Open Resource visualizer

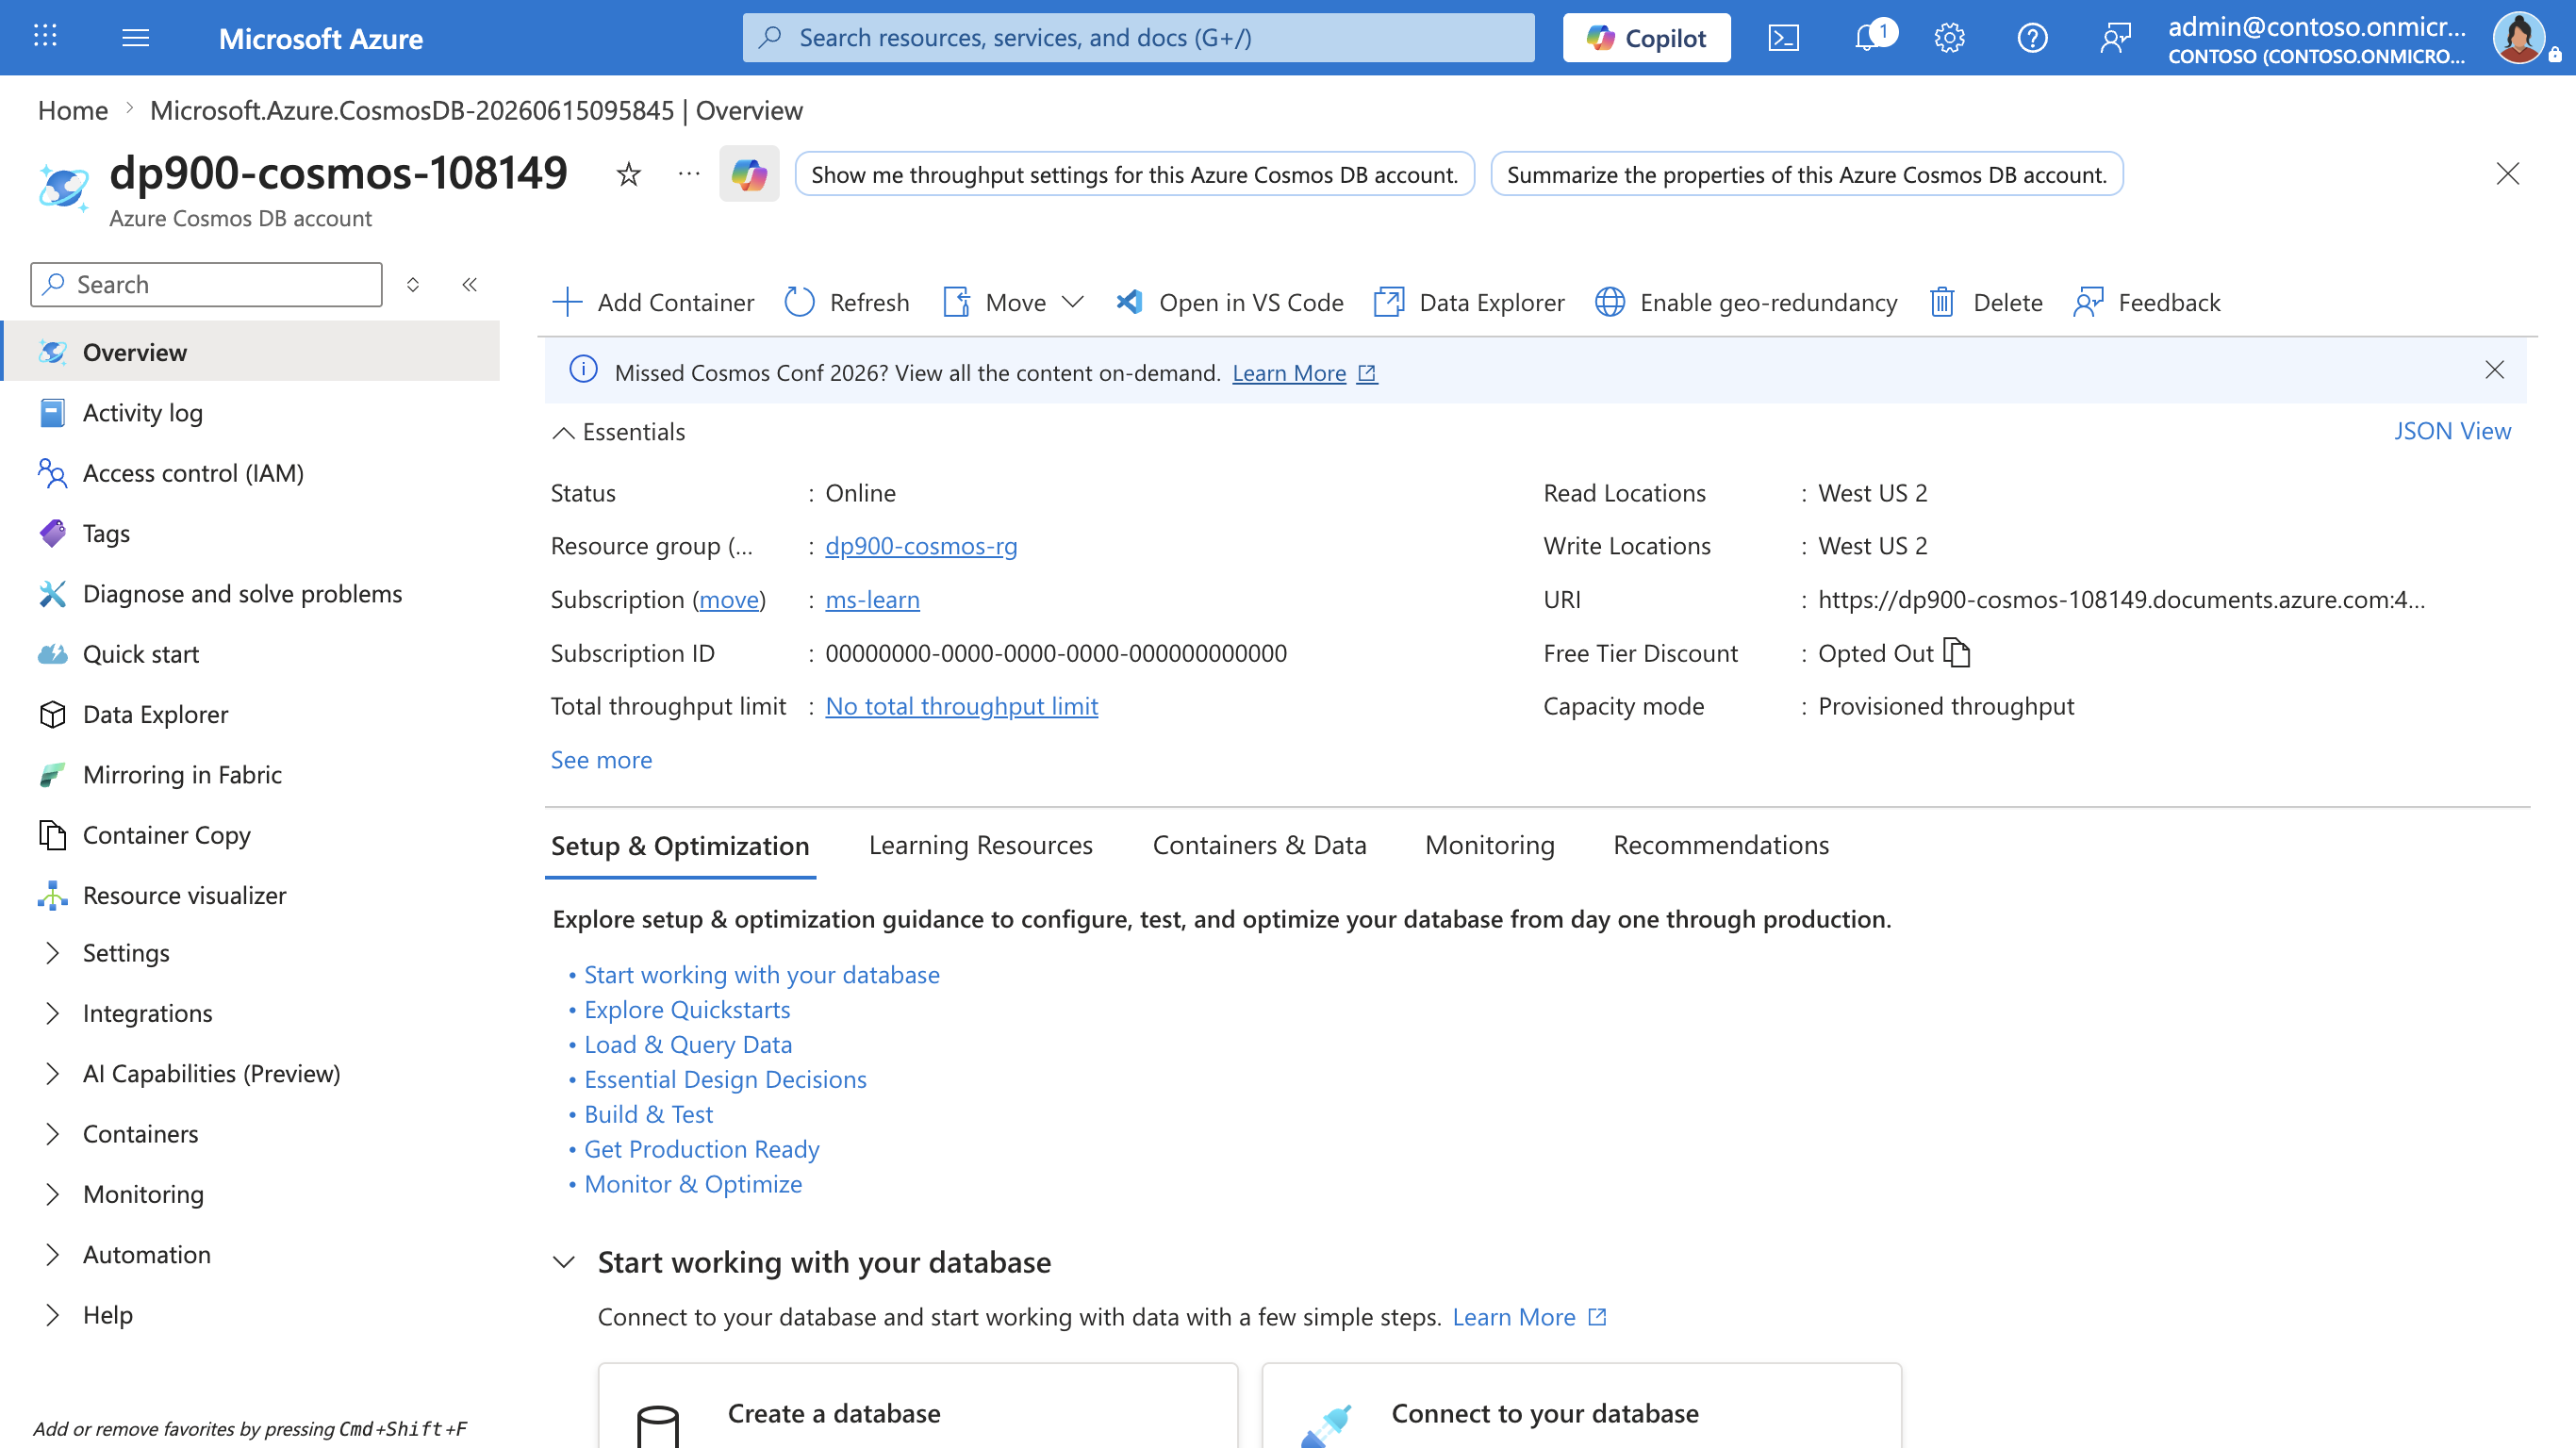[250, 895]
